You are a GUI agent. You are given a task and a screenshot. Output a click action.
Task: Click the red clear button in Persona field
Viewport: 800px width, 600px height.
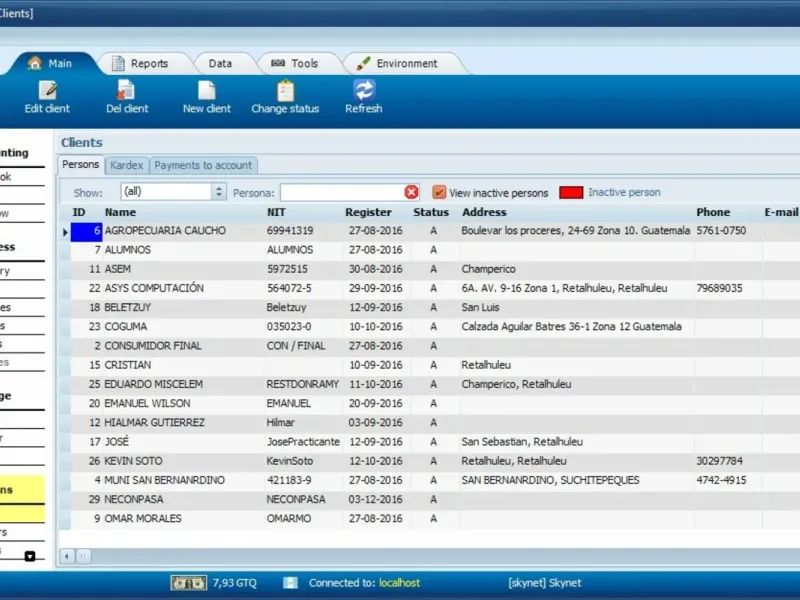click(411, 192)
